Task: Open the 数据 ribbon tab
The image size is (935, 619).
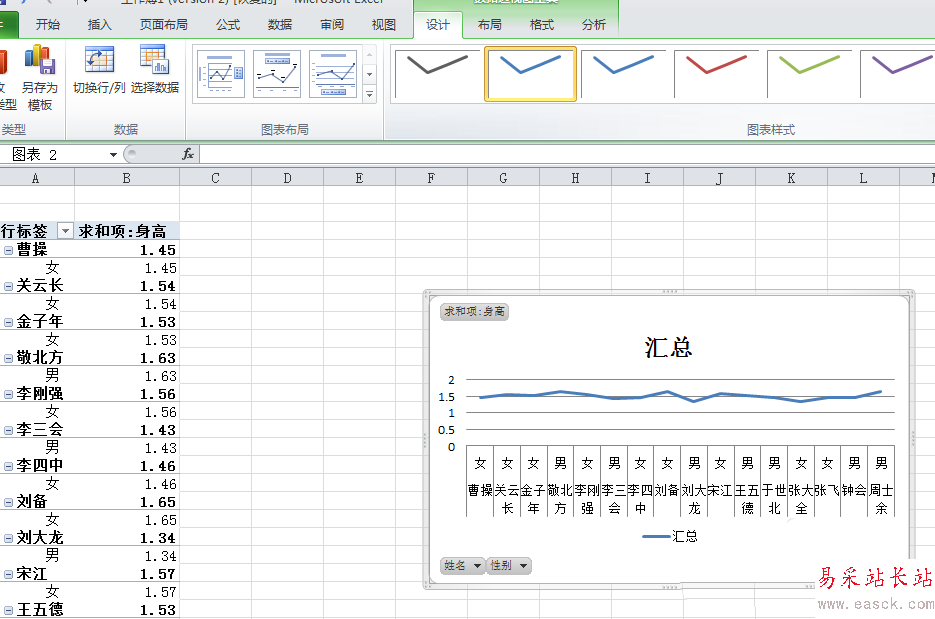Action: (280, 25)
